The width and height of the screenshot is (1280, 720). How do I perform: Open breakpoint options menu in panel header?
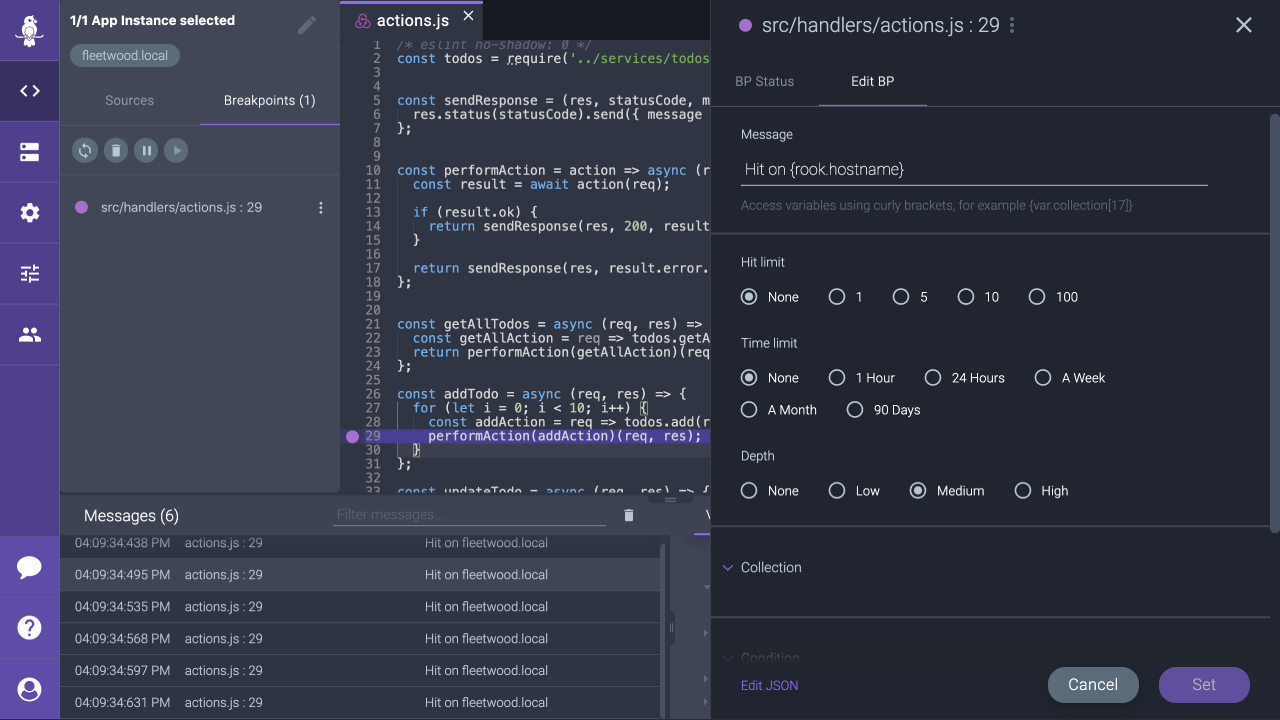(x=1012, y=26)
